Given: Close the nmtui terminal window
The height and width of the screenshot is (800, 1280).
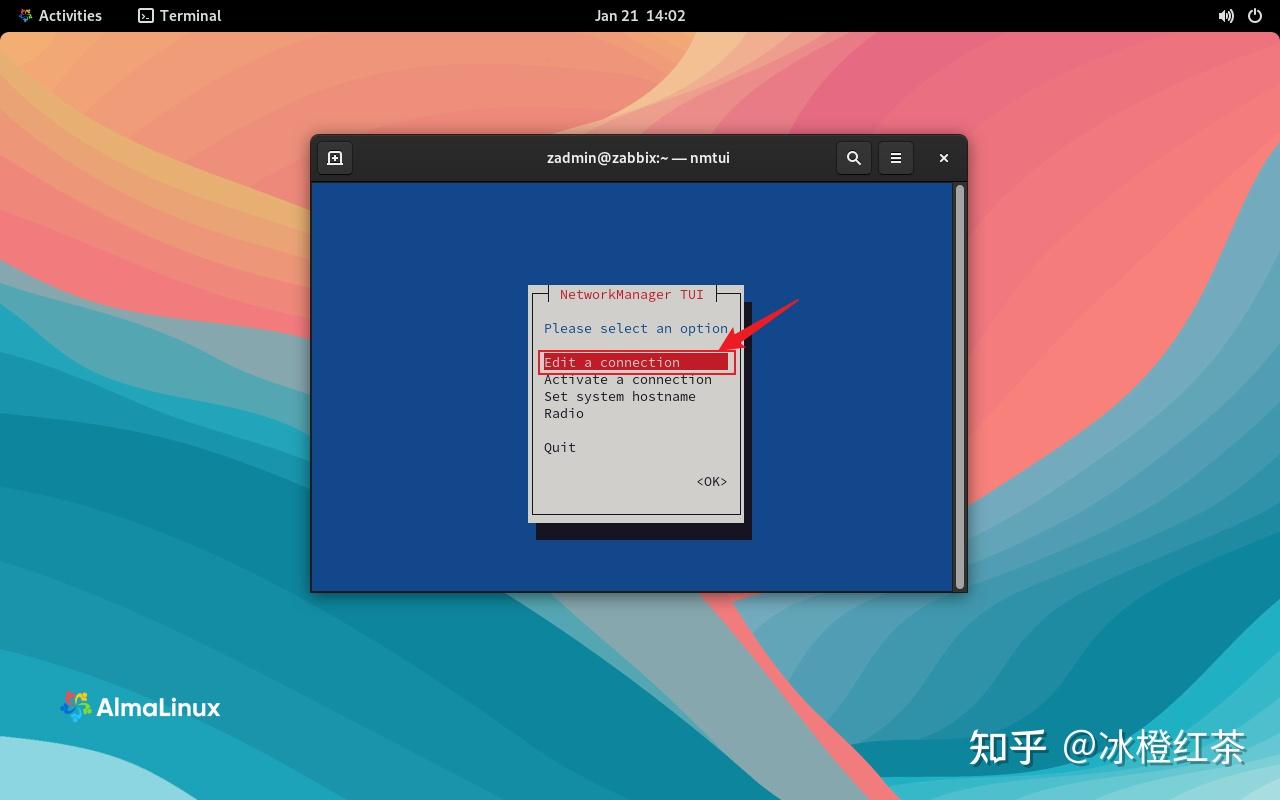Looking at the screenshot, I should point(943,158).
